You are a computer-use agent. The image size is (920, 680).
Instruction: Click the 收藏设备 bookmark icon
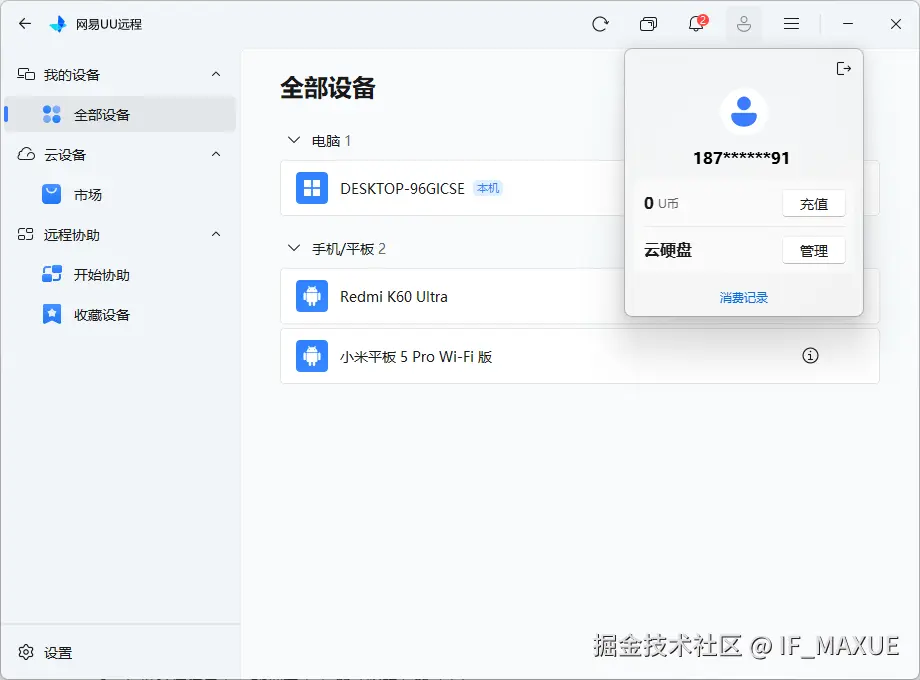52,314
